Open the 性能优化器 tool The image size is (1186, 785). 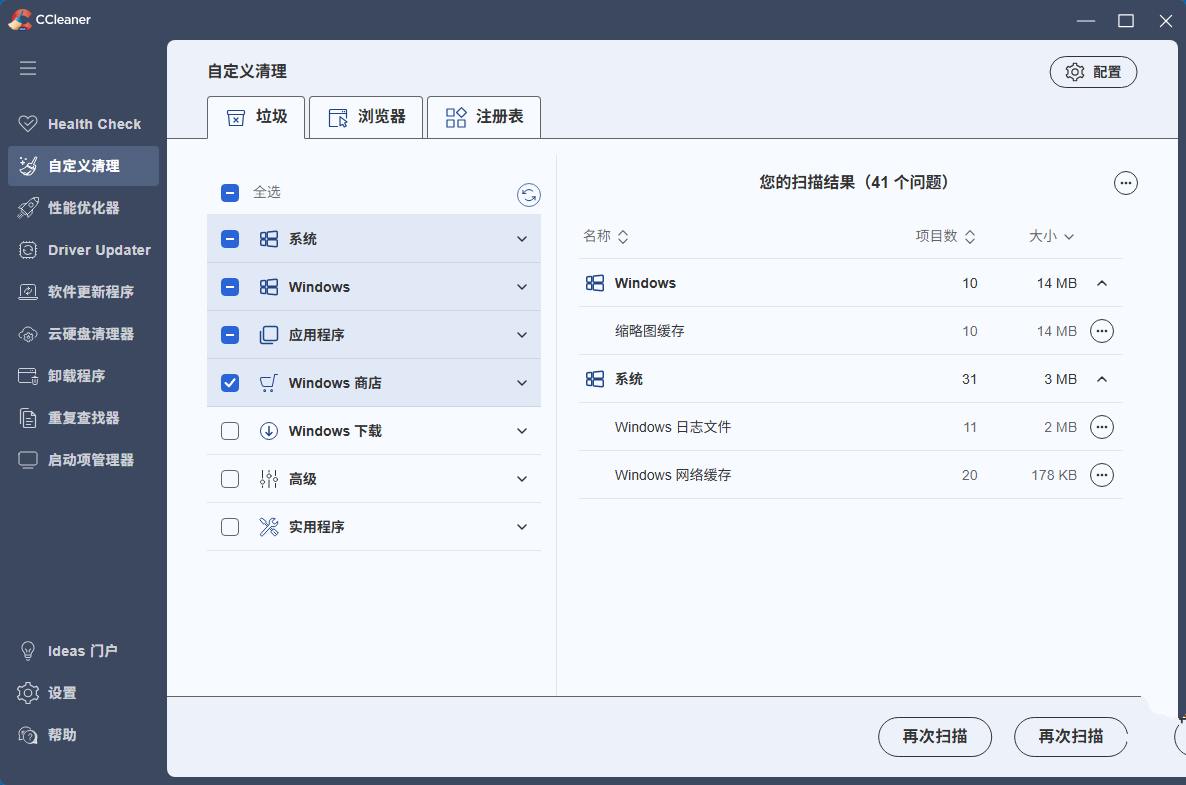click(87, 208)
